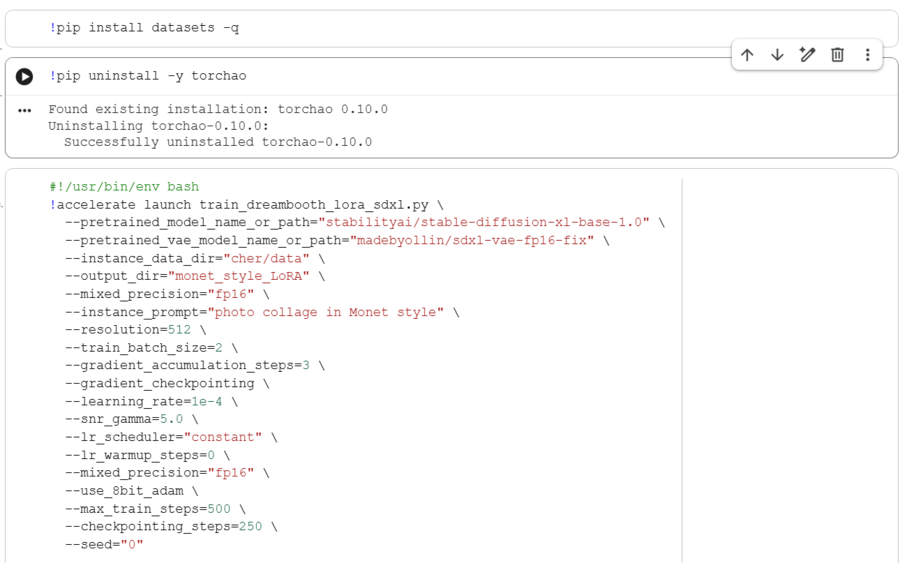Click the pip uninstall -y torchao code
The width and height of the screenshot is (900, 563).
[148, 76]
